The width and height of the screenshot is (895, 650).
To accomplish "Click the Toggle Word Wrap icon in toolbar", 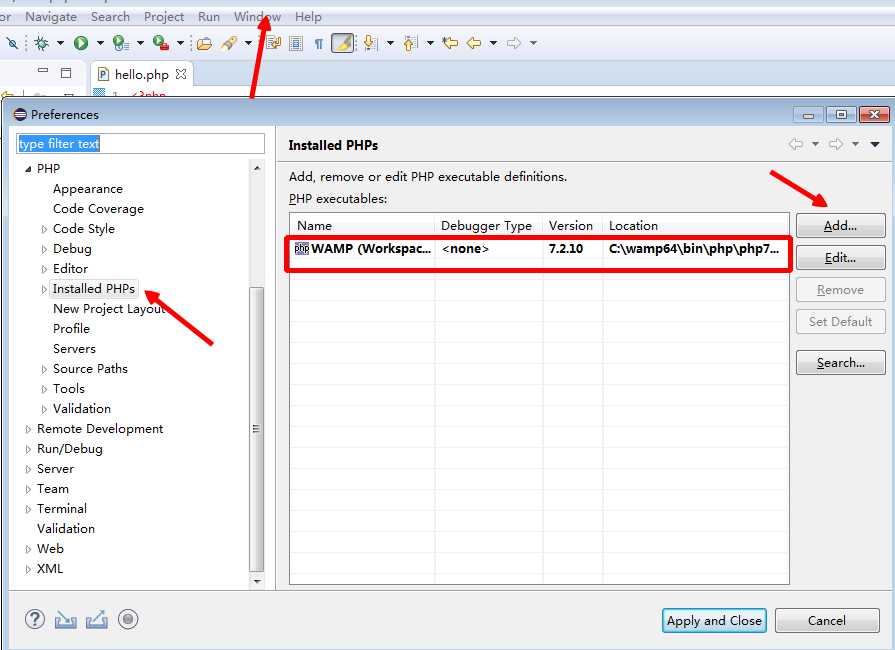I will (274, 43).
